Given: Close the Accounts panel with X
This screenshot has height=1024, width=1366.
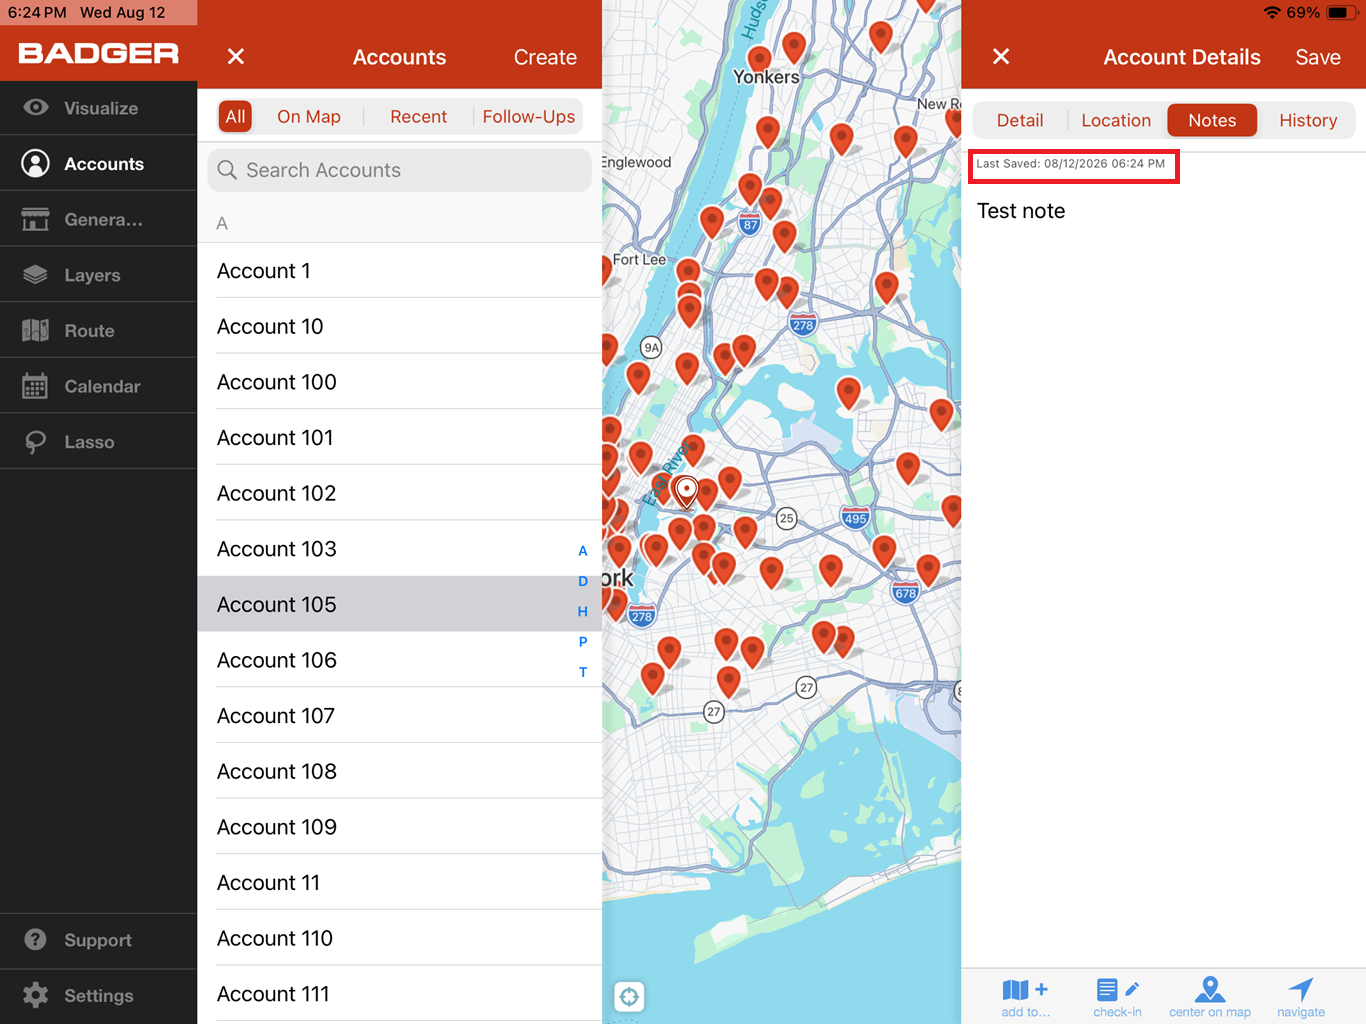Looking at the screenshot, I should point(236,57).
